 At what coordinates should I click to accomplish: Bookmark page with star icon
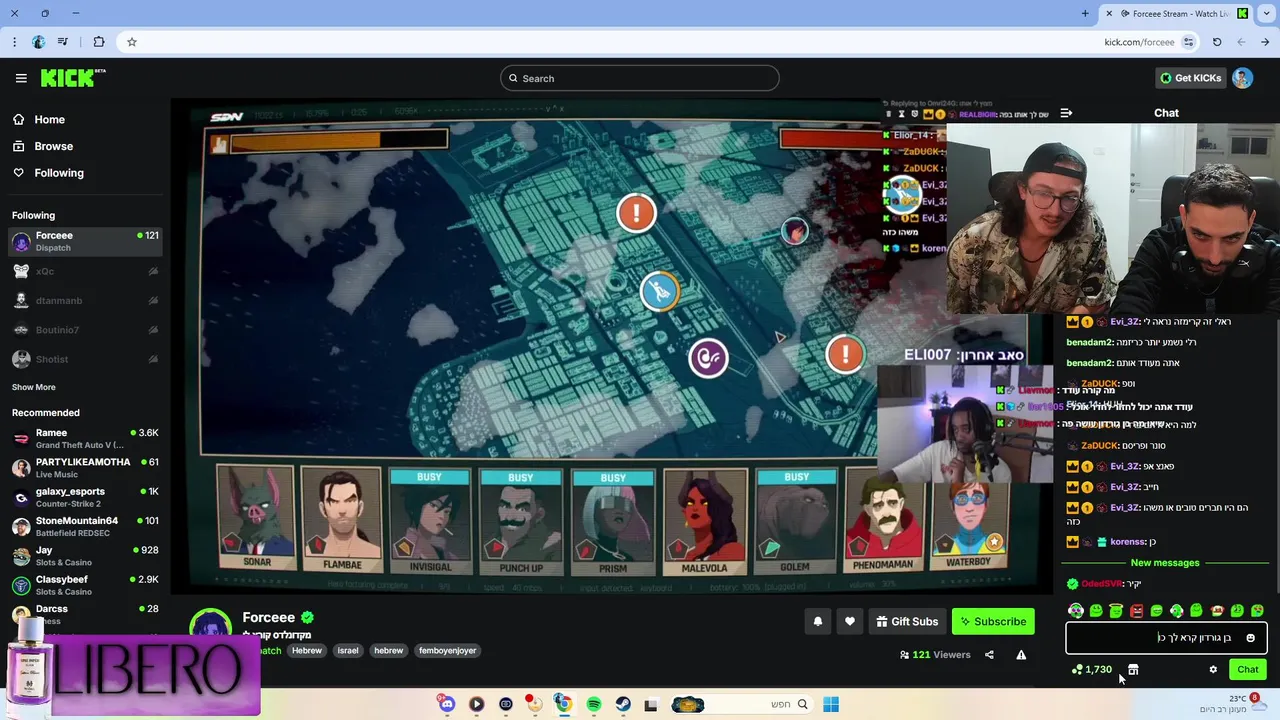(x=131, y=42)
